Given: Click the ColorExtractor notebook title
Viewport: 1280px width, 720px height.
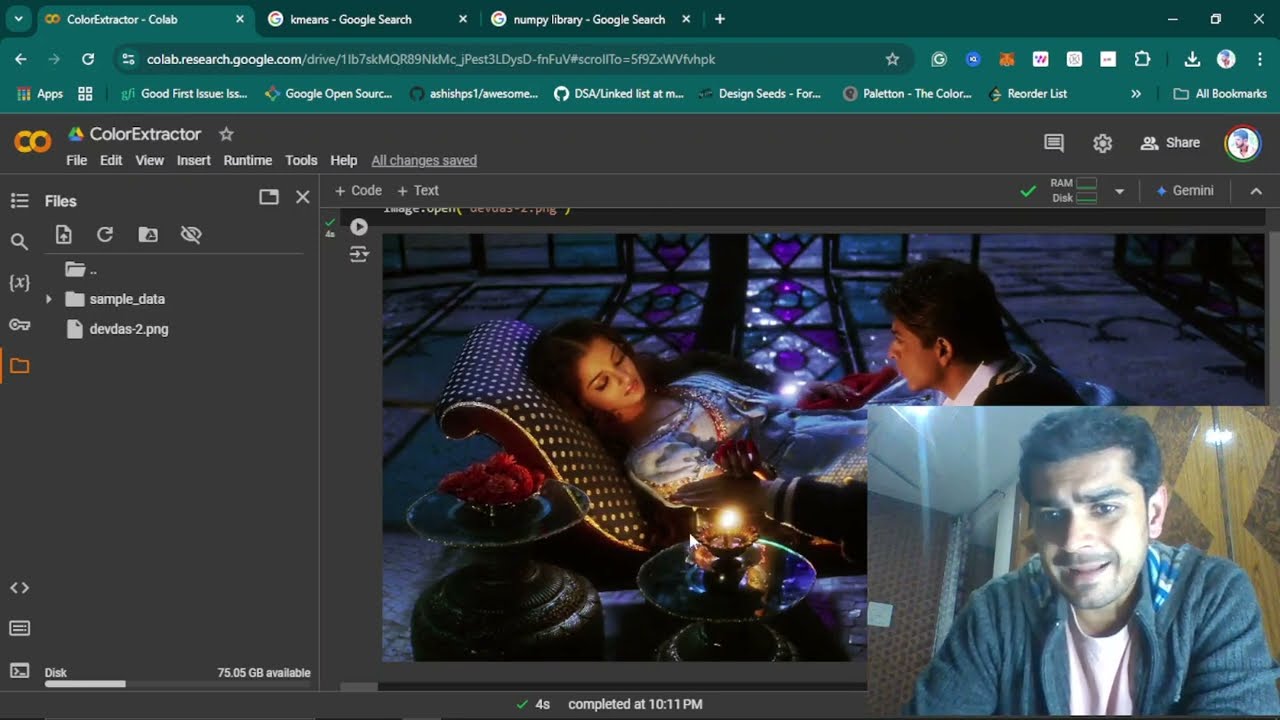Looking at the screenshot, I should click(x=145, y=133).
